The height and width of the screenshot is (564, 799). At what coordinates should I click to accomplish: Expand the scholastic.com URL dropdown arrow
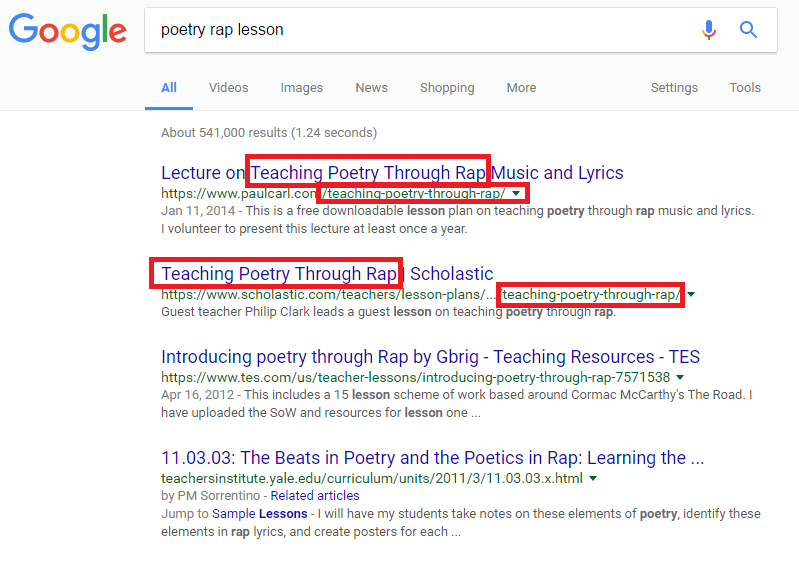pyautogui.click(x=691, y=294)
